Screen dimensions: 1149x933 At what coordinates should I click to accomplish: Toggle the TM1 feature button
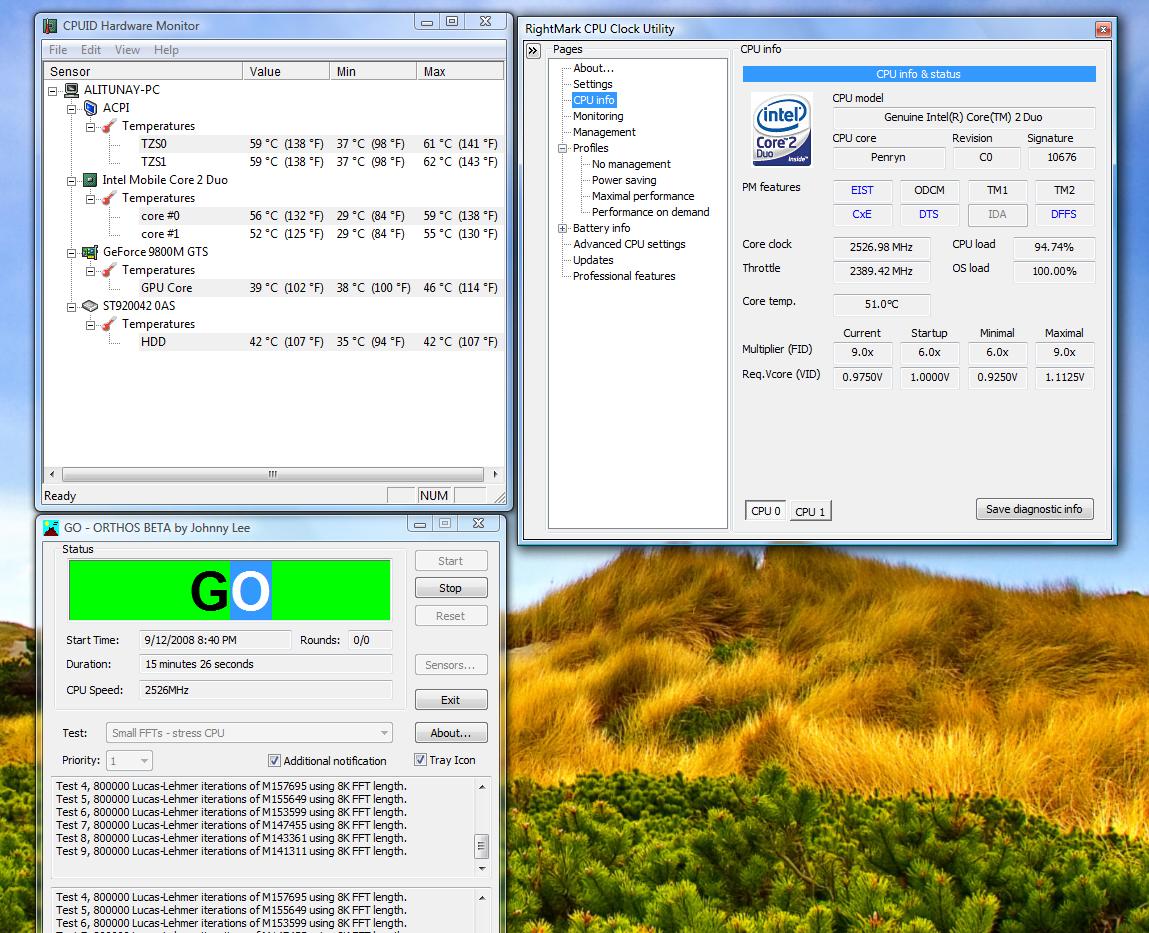pyautogui.click(x=997, y=191)
